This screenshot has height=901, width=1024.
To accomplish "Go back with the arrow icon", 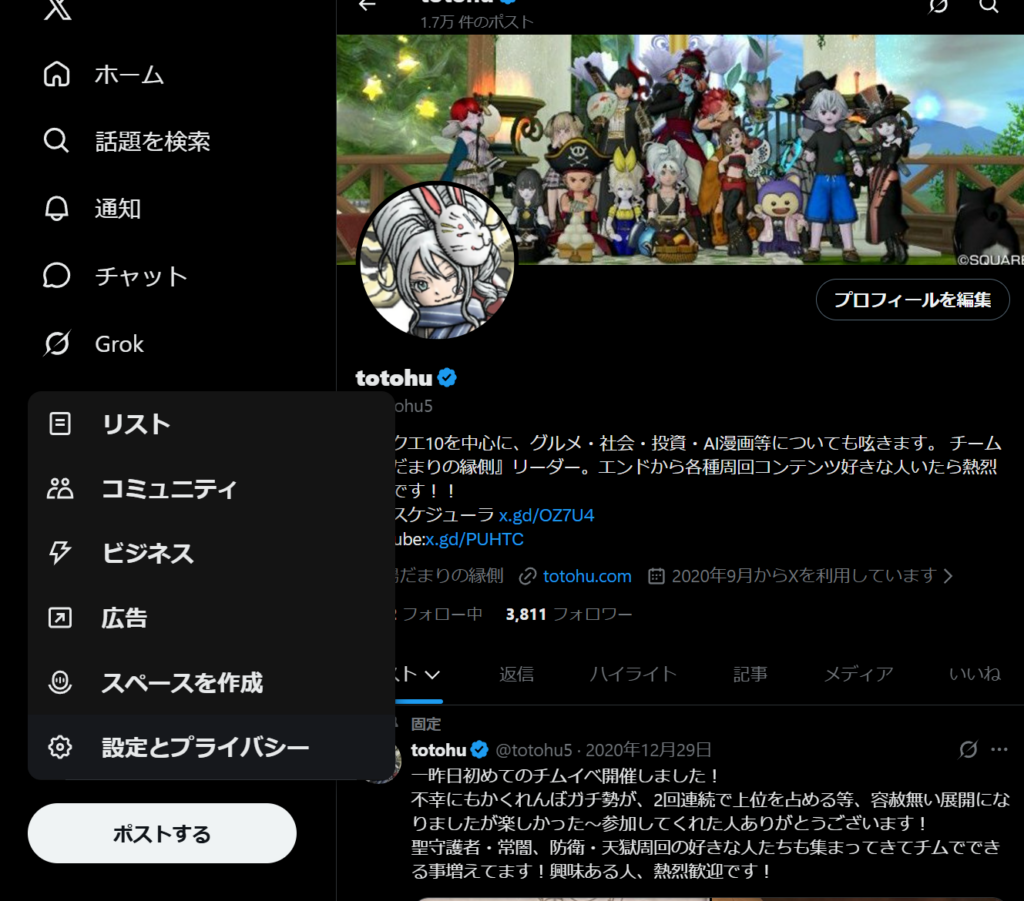I will tap(368, 5).
